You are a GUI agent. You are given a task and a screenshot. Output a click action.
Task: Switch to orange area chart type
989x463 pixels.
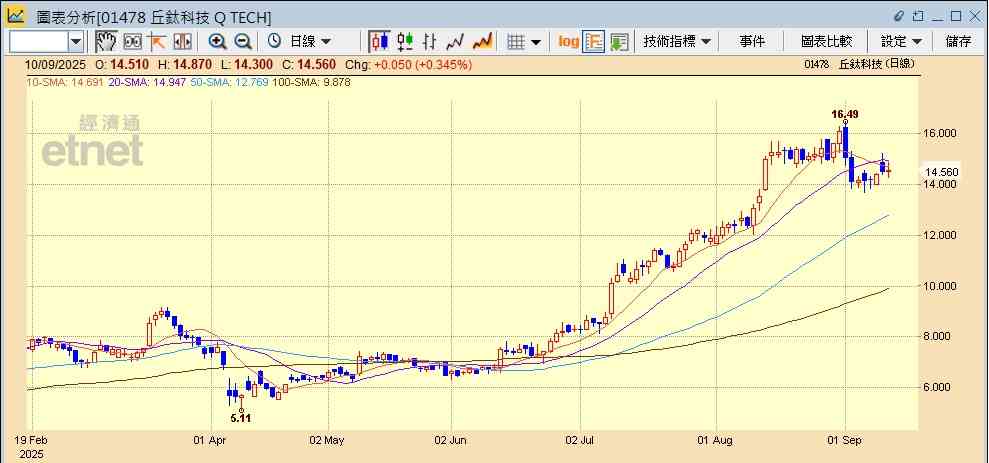[x=482, y=42]
